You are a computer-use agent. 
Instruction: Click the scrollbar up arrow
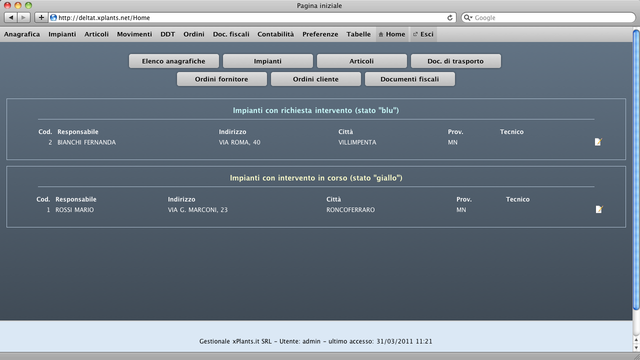pos(636,340)
